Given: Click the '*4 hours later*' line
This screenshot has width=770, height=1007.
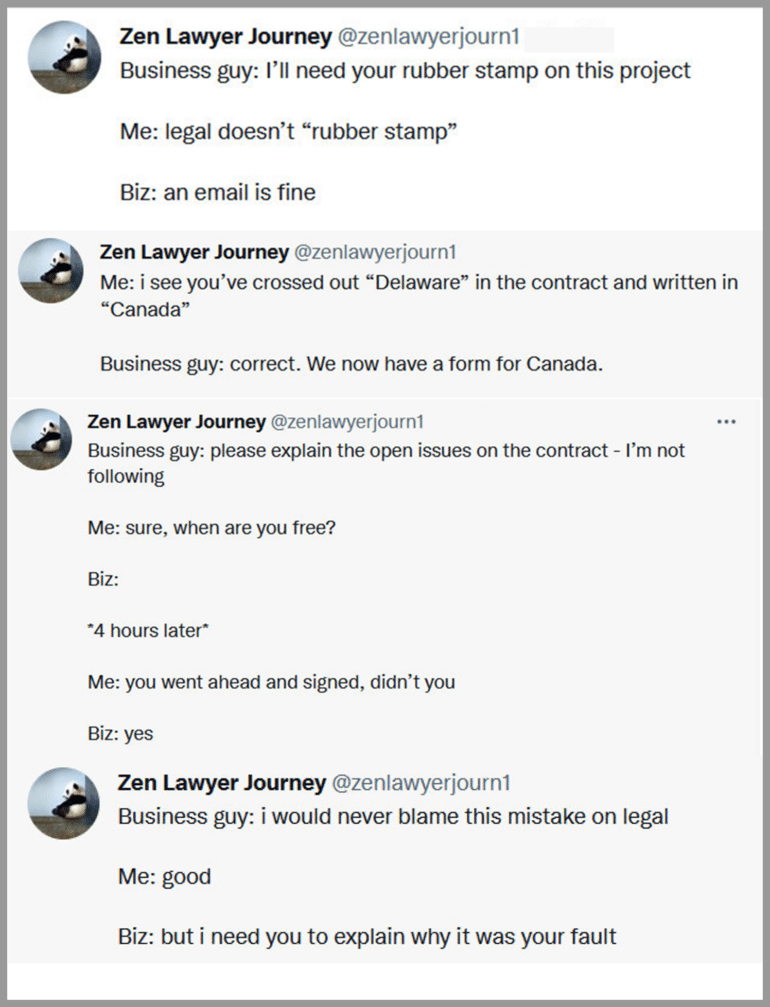Looking at the screenshot, I should coord(148,631).
